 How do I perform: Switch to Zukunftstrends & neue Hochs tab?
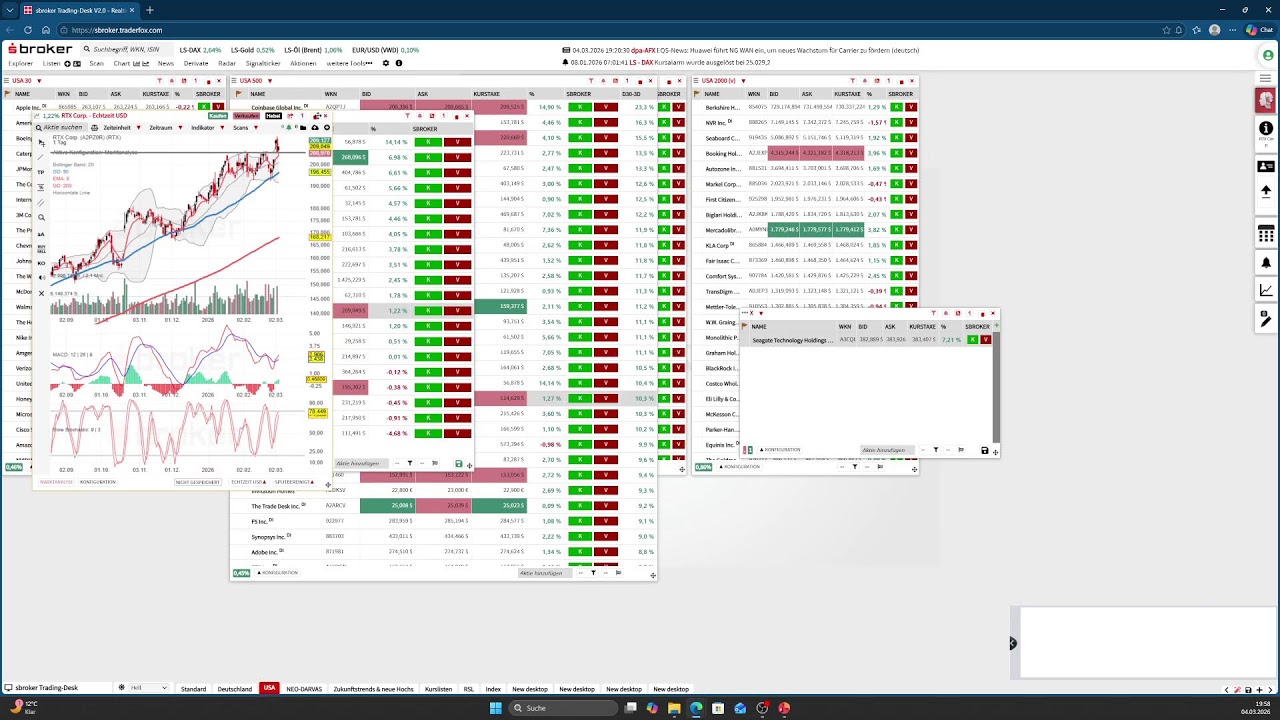coord(373,689)
